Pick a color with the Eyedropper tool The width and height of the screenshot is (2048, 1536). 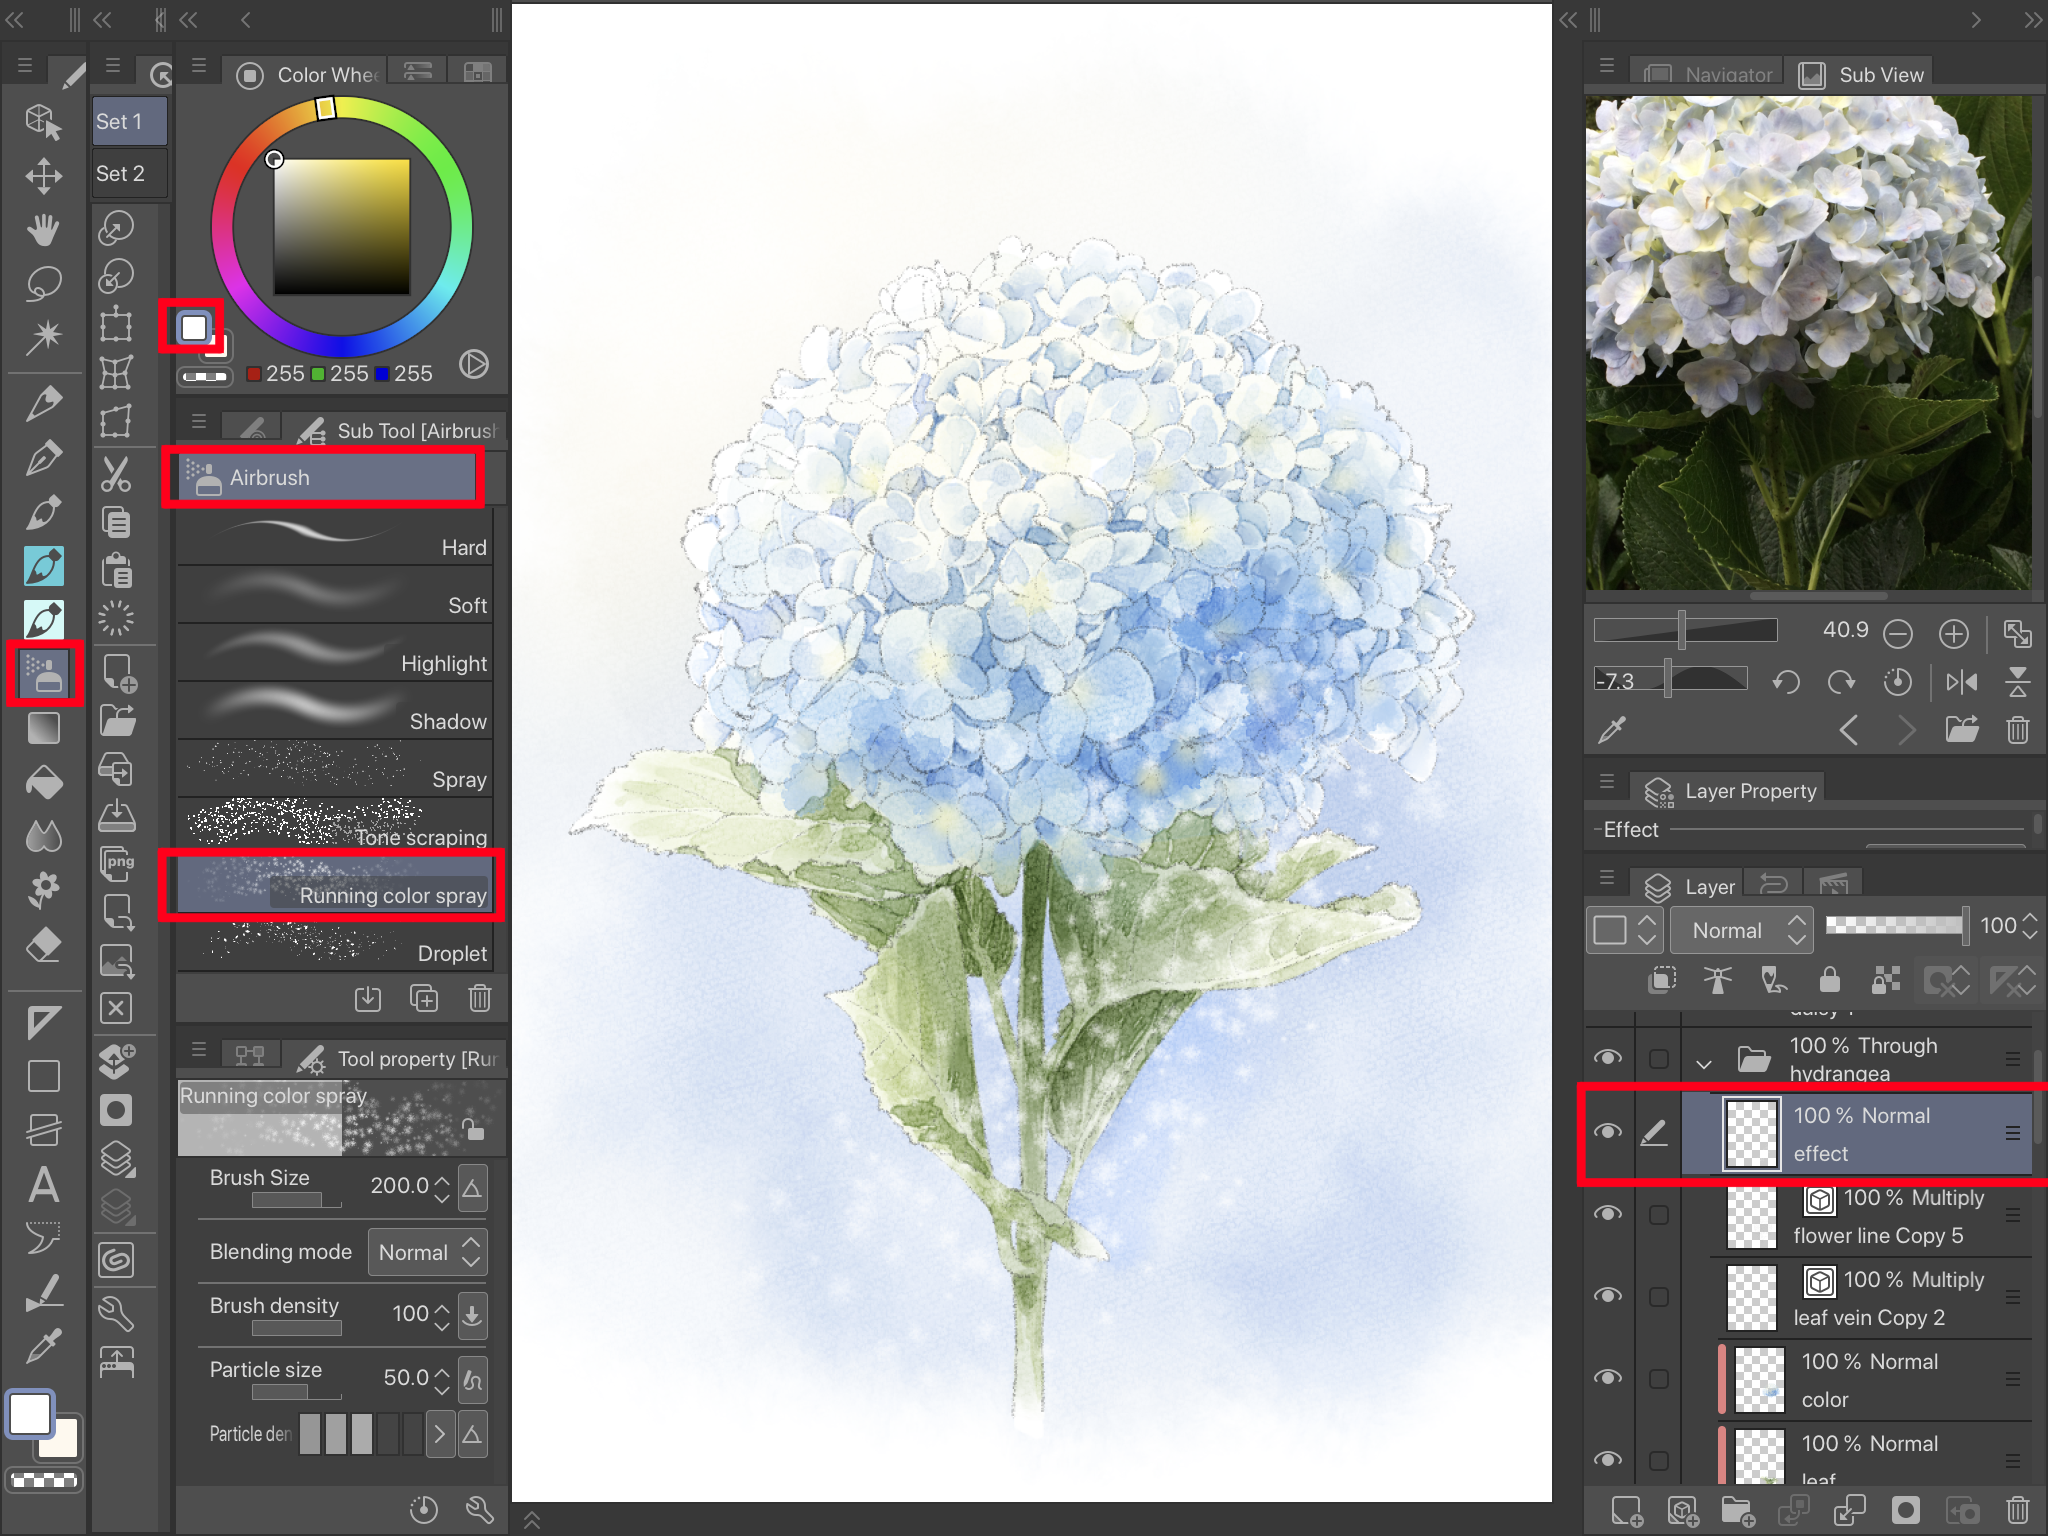coord(44,1345)
